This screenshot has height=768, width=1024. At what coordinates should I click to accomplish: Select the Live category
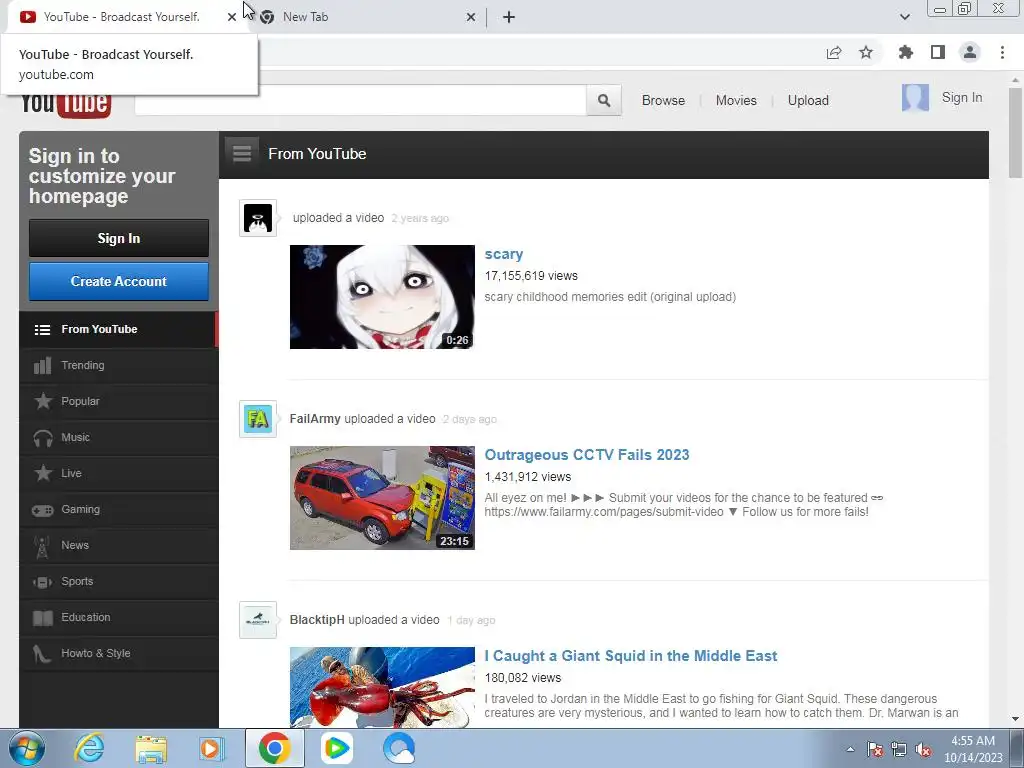(119, 473)
